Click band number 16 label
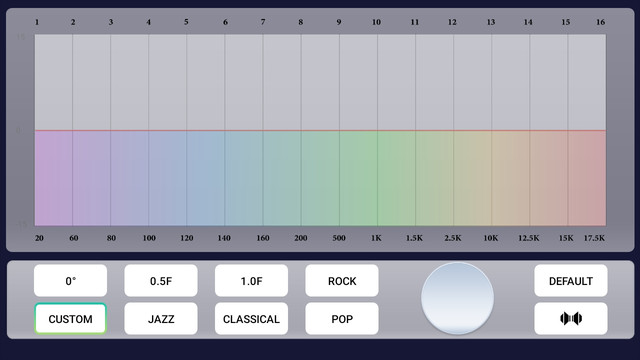The height and width of the screenshot is (360, 640). [x=600, y=22]
